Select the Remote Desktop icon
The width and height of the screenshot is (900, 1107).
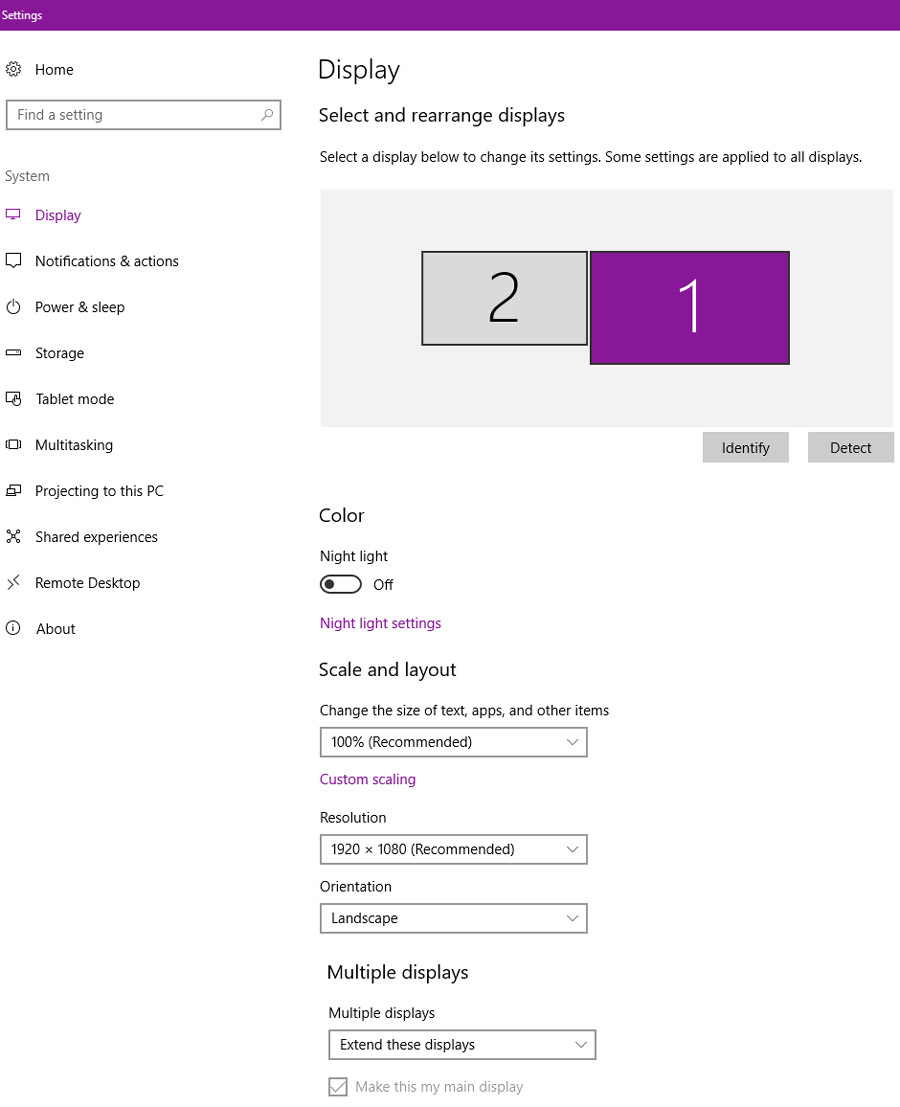click(x=13, y=582)
